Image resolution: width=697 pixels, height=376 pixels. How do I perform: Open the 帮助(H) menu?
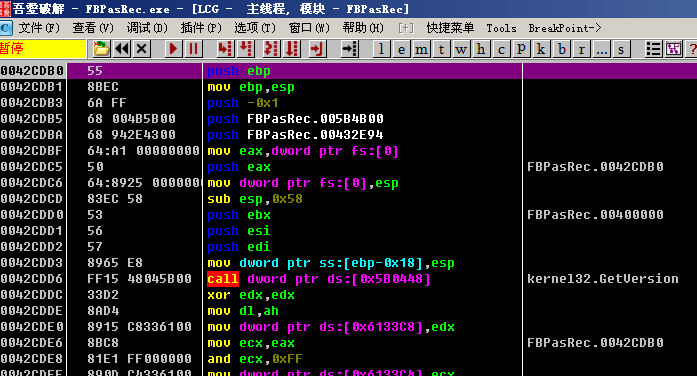363,28
